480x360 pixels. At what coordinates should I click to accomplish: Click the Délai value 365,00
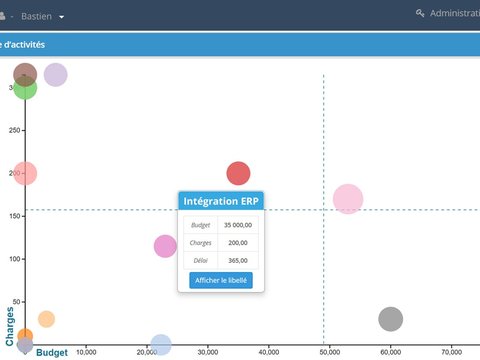tap(238, 260)
